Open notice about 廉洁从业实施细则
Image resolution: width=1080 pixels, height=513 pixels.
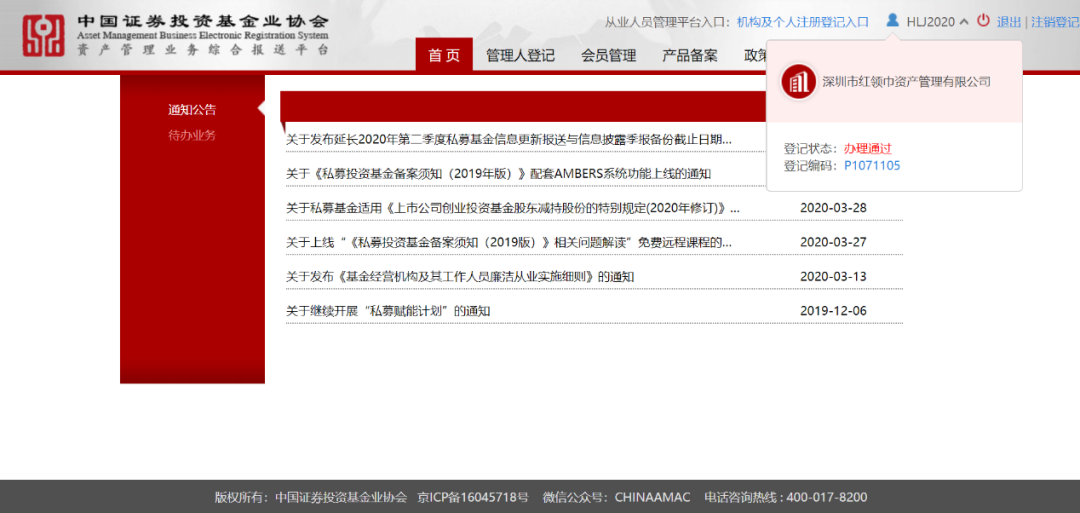[460, 277]
